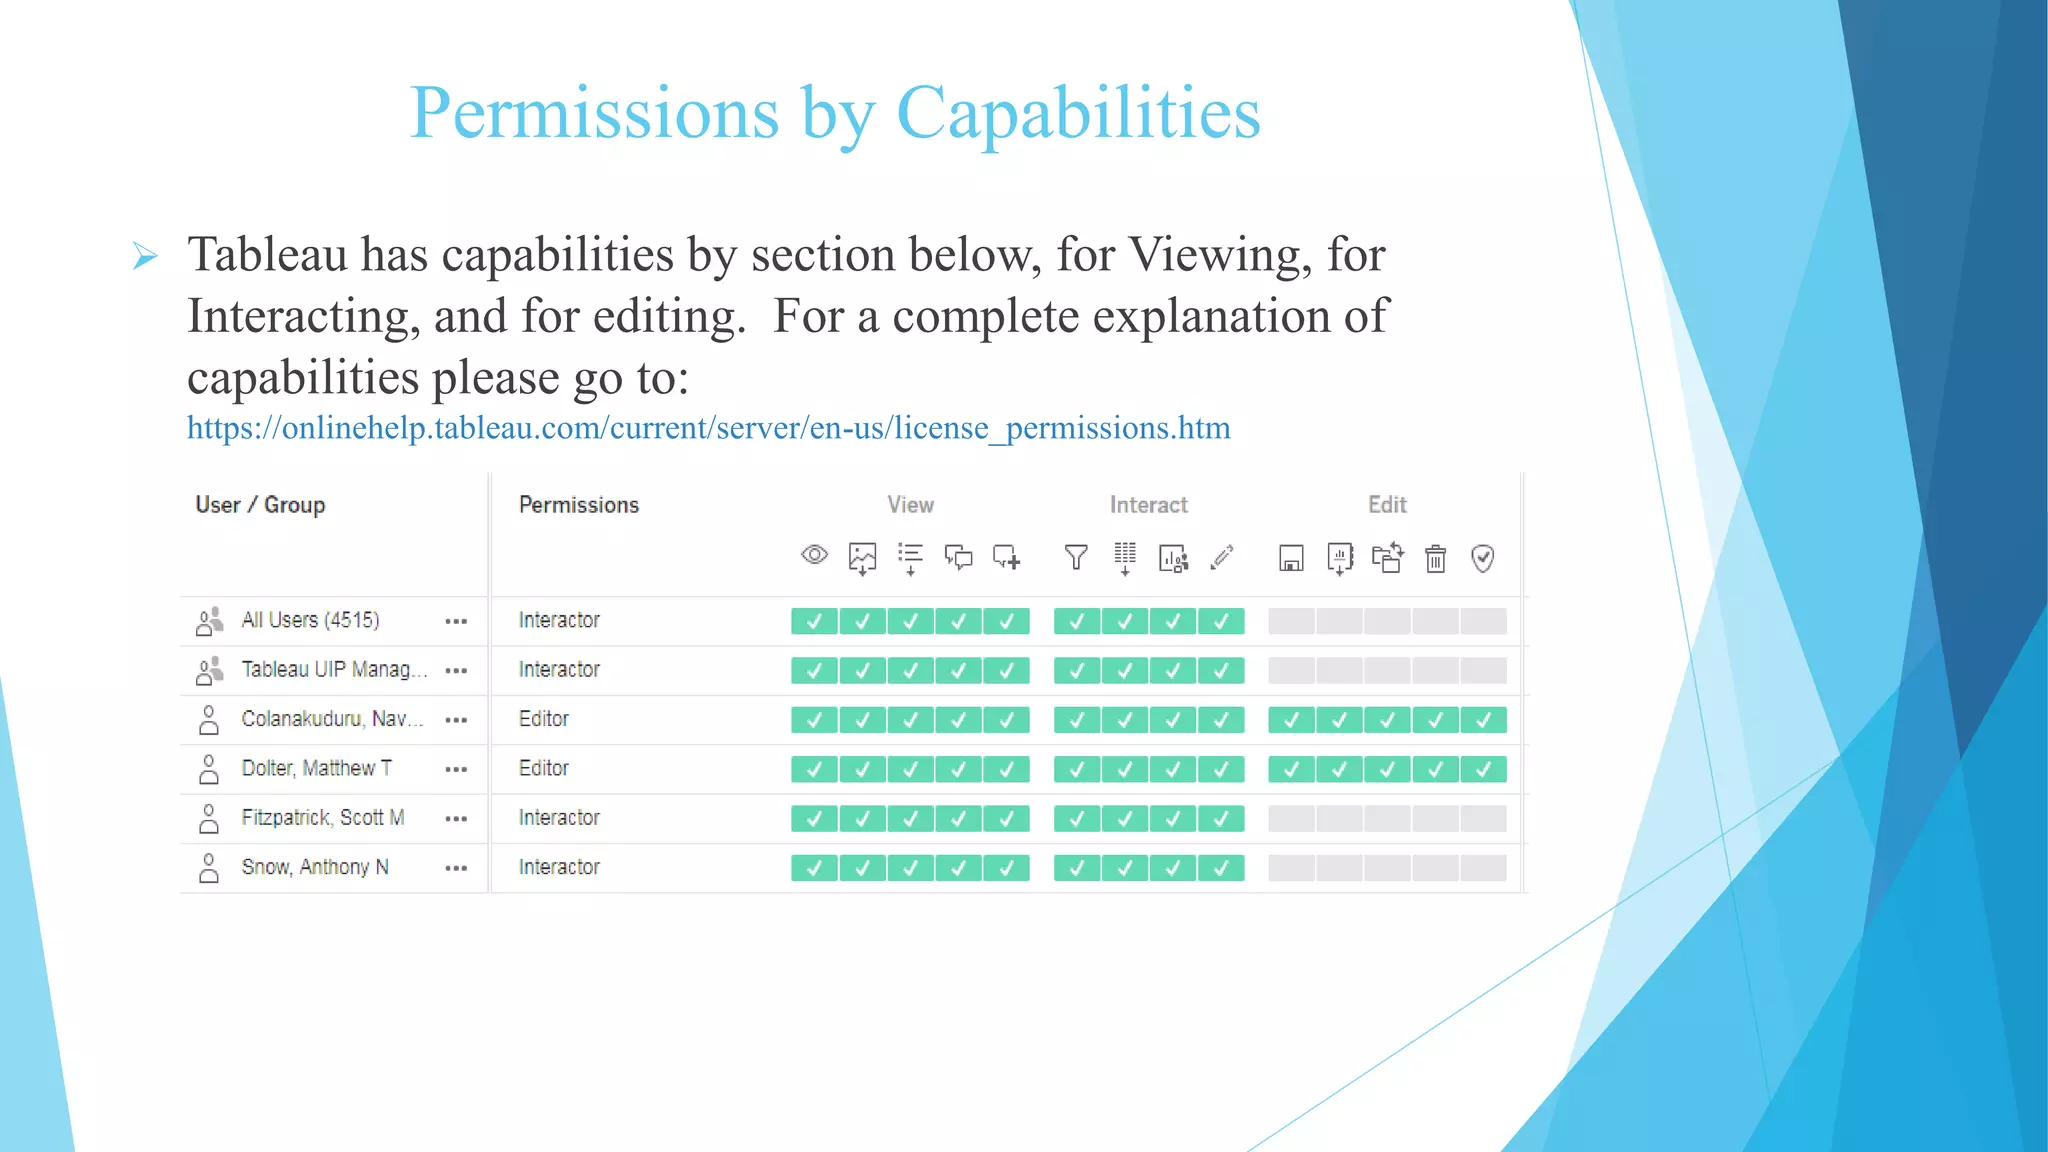Click the Editor role for Dolter, Matthew T
The width and height of the screenshot is (2048, 1152).
pyautogui.click(x=543, y=768)
